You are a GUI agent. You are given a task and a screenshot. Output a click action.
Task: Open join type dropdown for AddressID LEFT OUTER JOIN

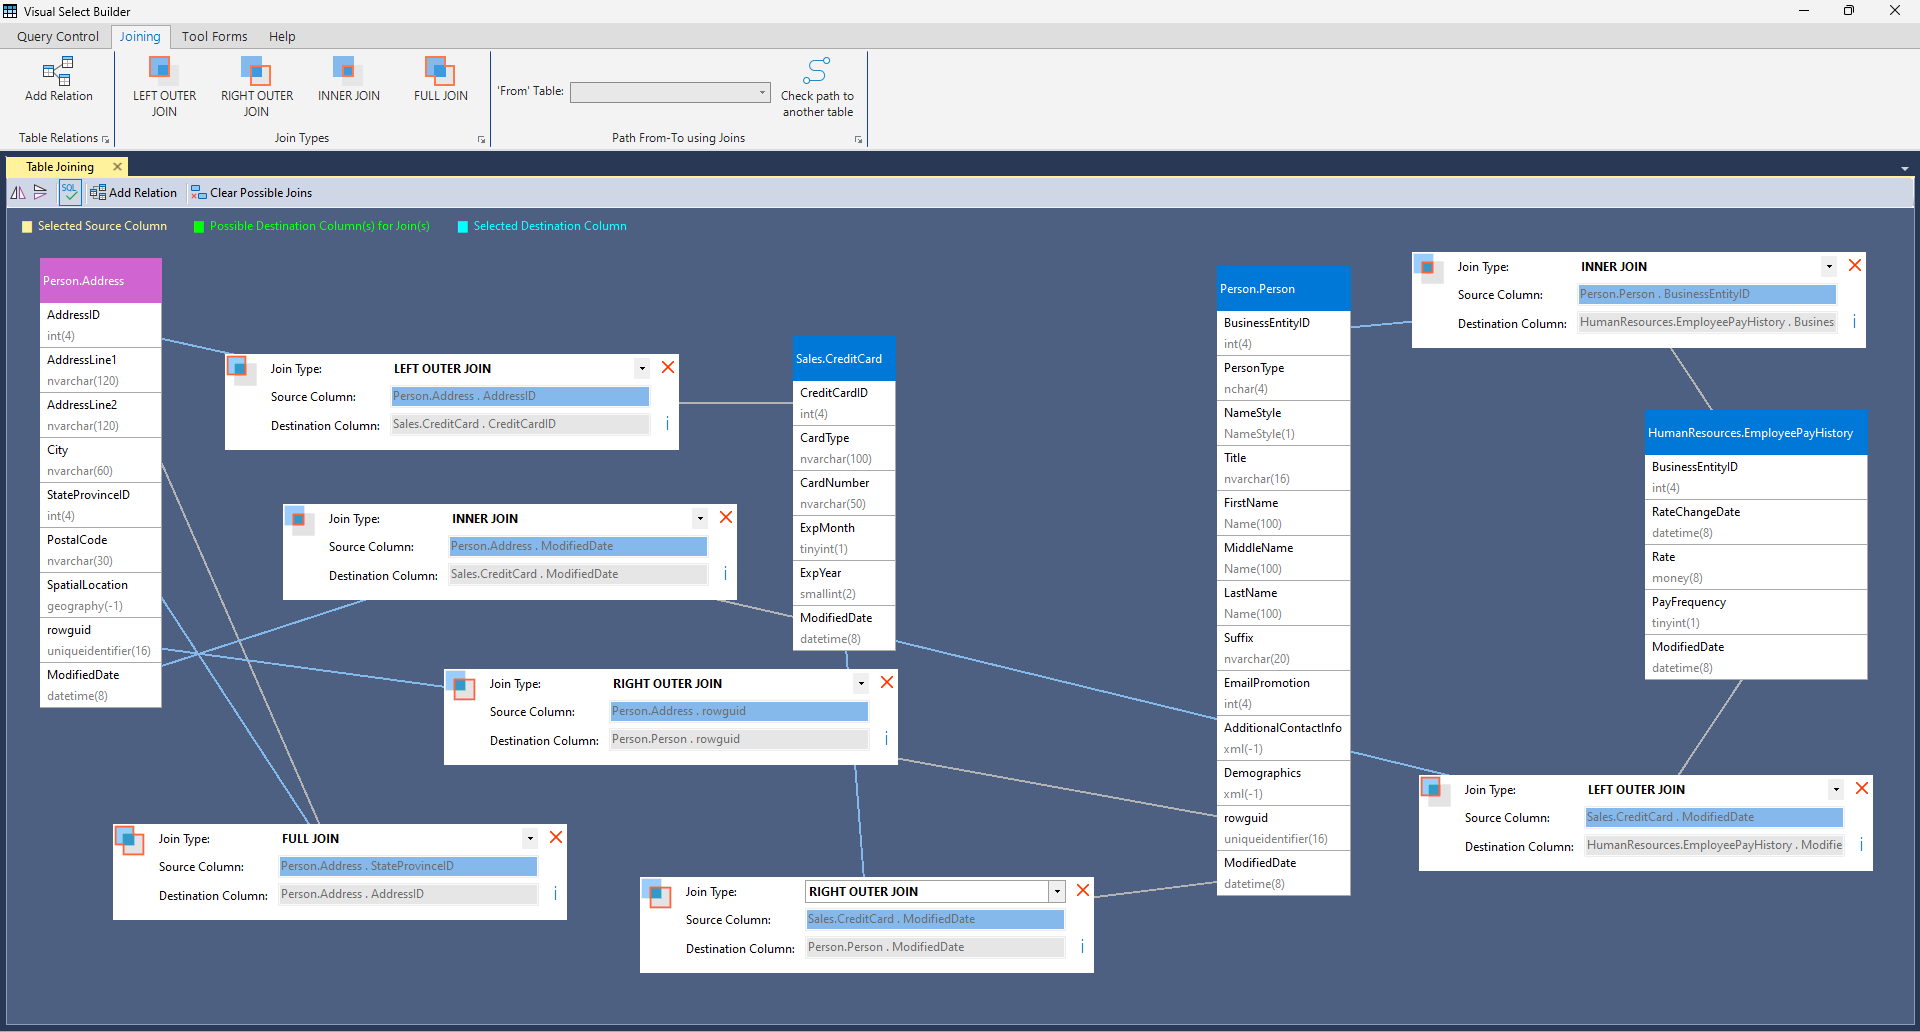point(642,369)
